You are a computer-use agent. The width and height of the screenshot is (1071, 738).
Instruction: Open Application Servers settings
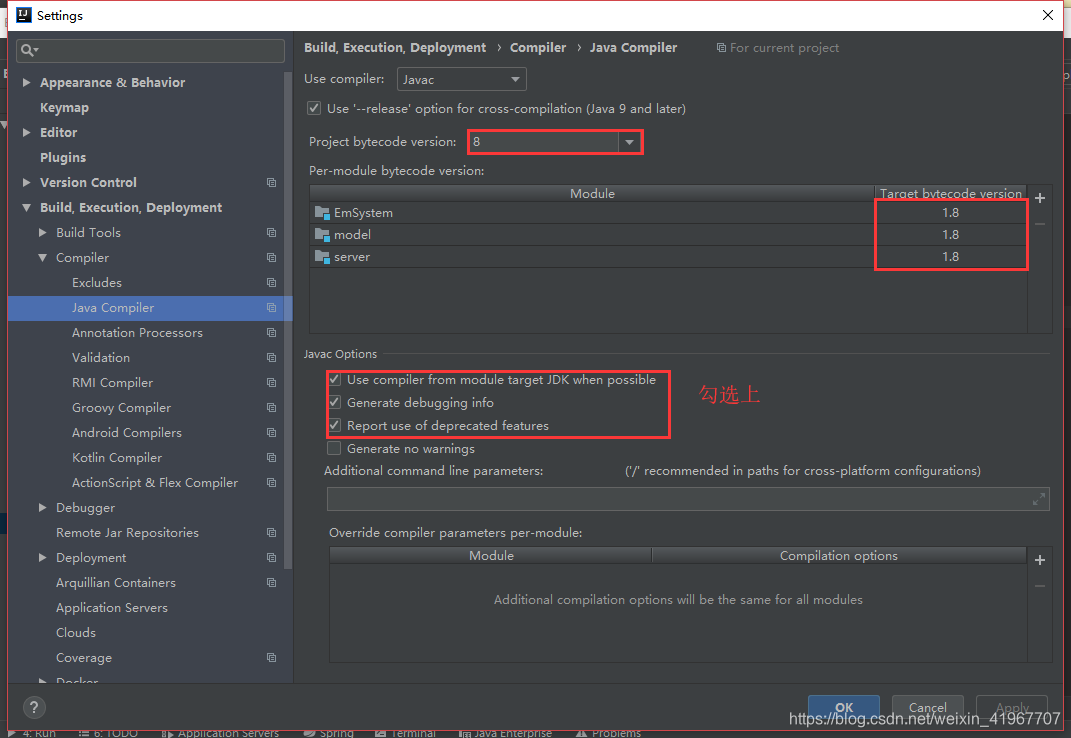[111, 607]
